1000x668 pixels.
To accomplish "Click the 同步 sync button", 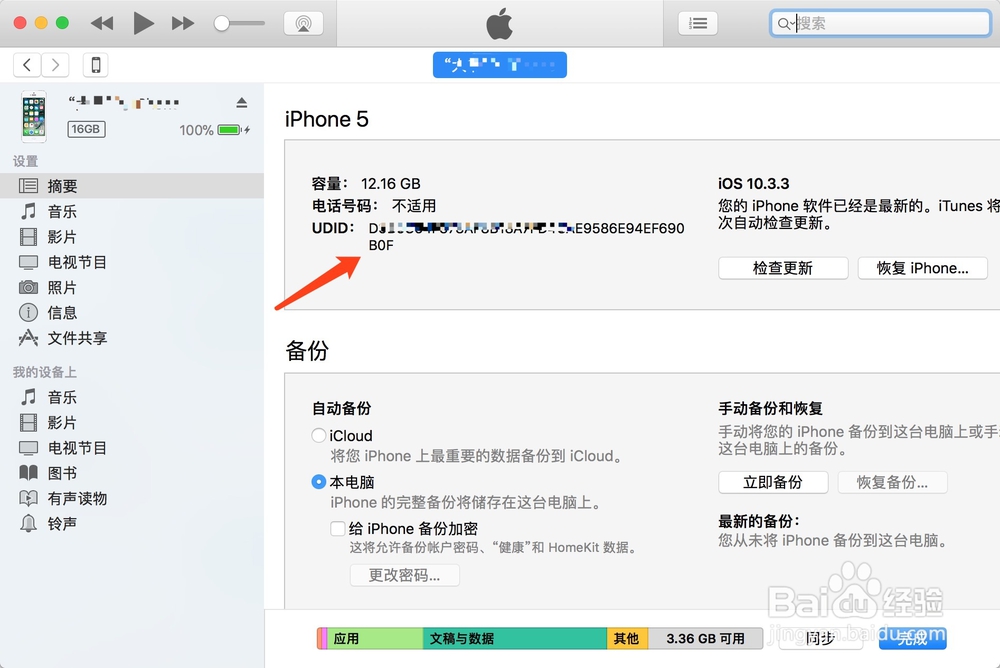I will click(x=820, y=639).
